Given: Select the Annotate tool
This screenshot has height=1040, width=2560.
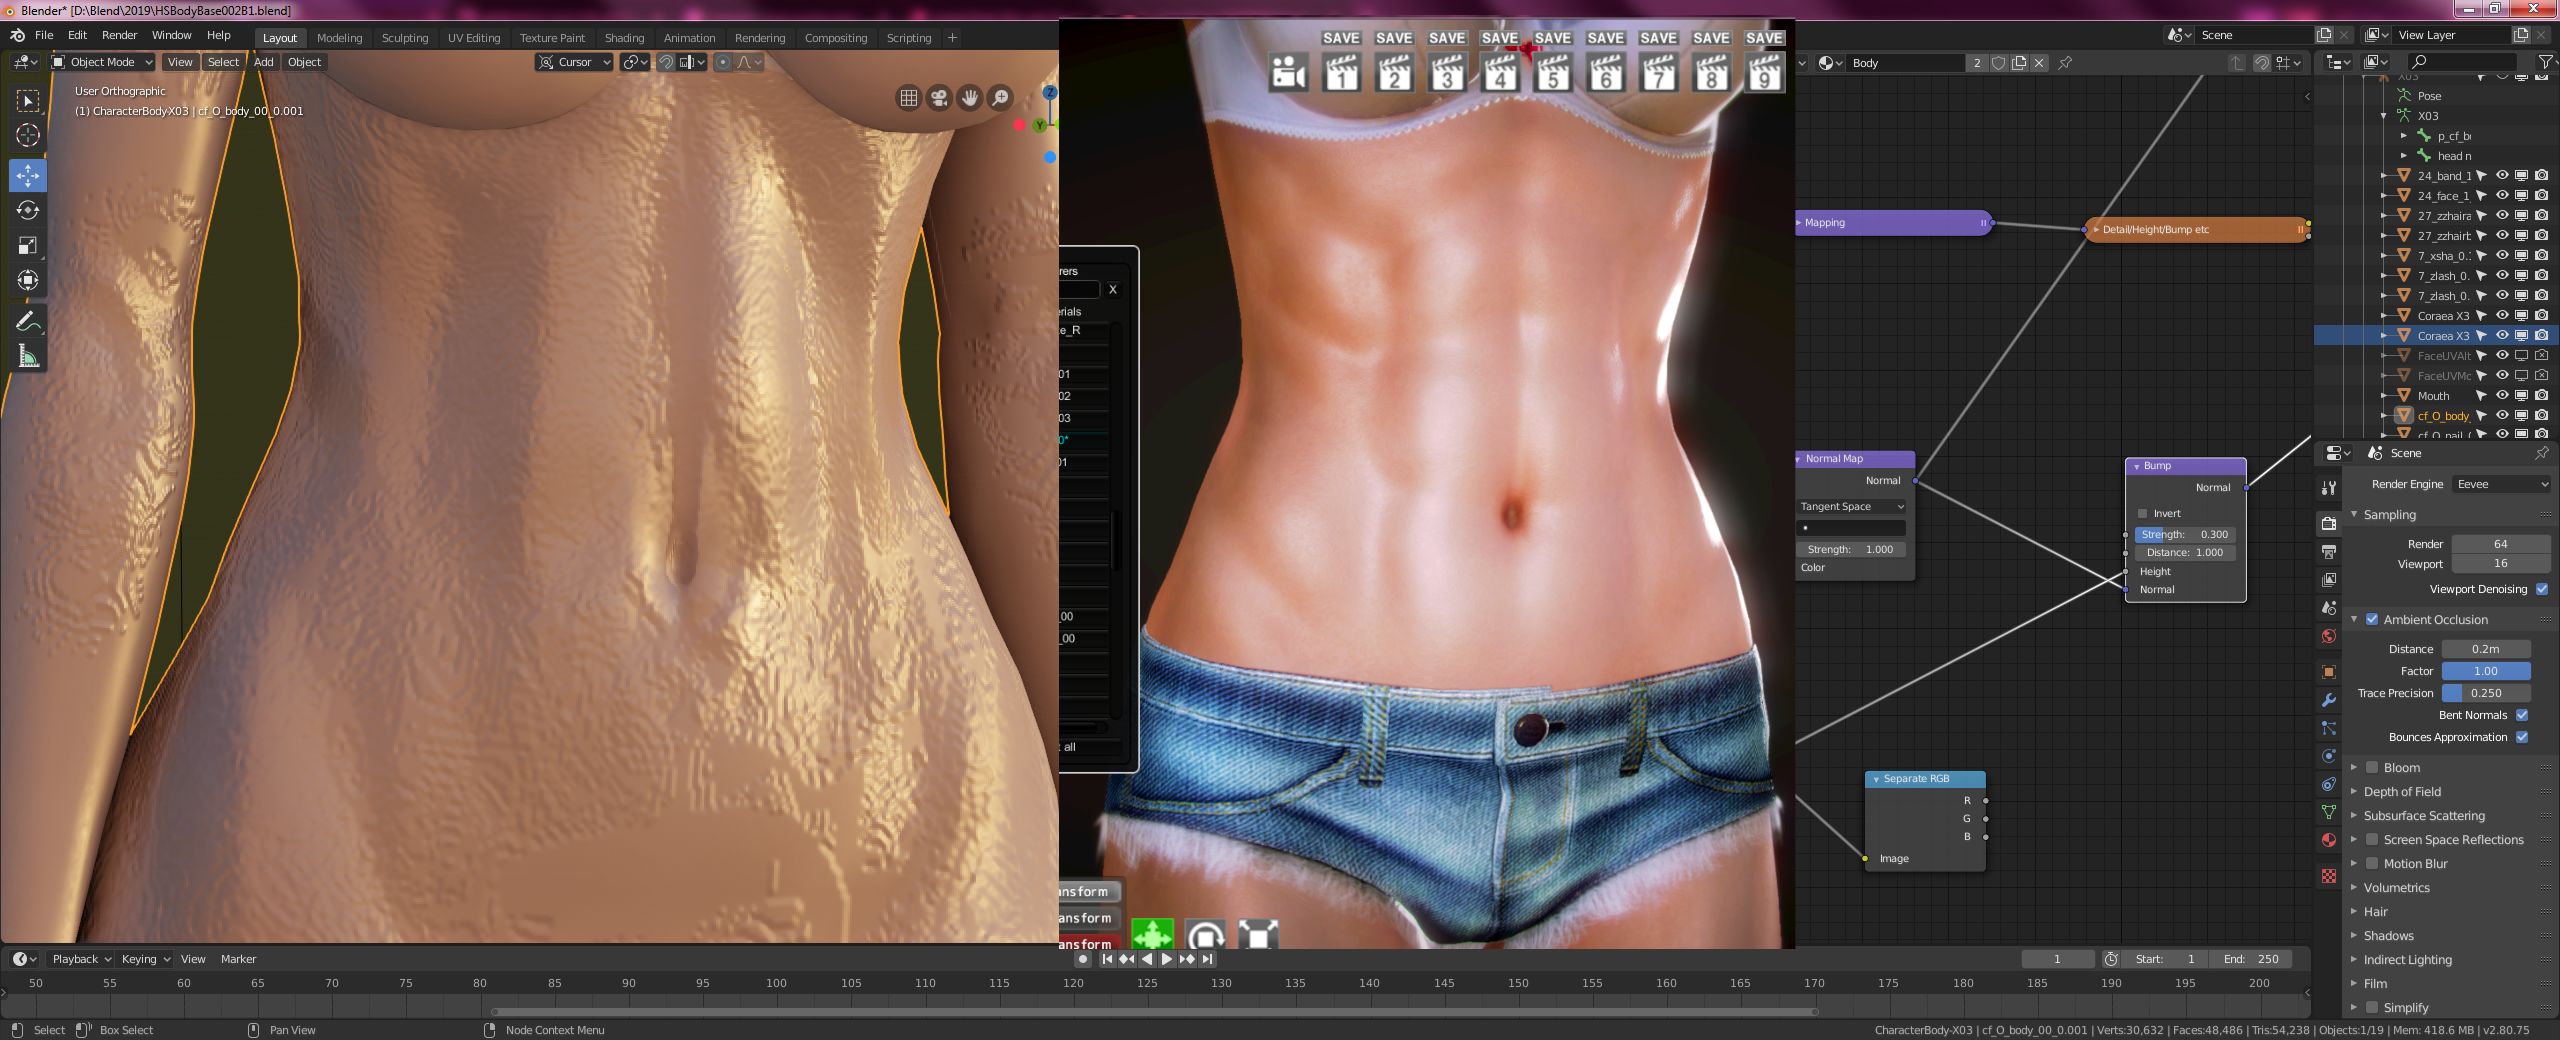Looking at the screenshot, I should [x=28, y=321].
